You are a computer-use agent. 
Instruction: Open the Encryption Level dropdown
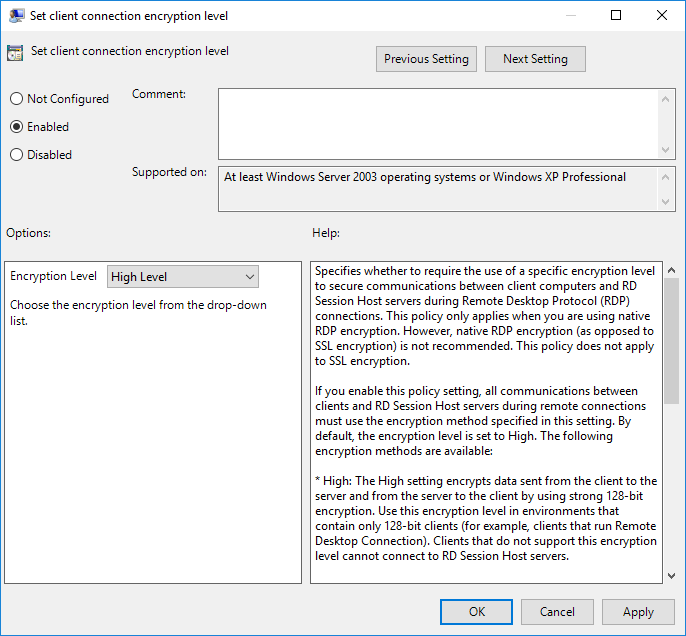[182, 277]
